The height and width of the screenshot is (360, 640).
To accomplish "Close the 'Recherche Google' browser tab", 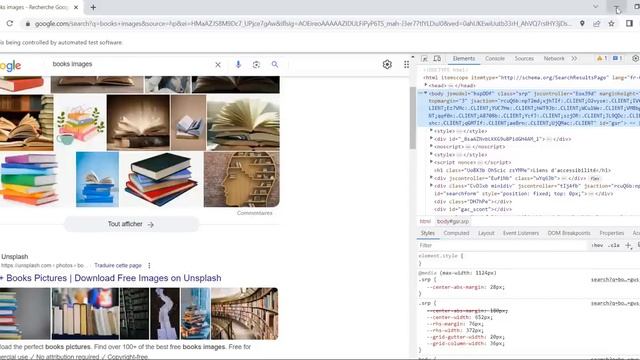I will pos(76,7).
